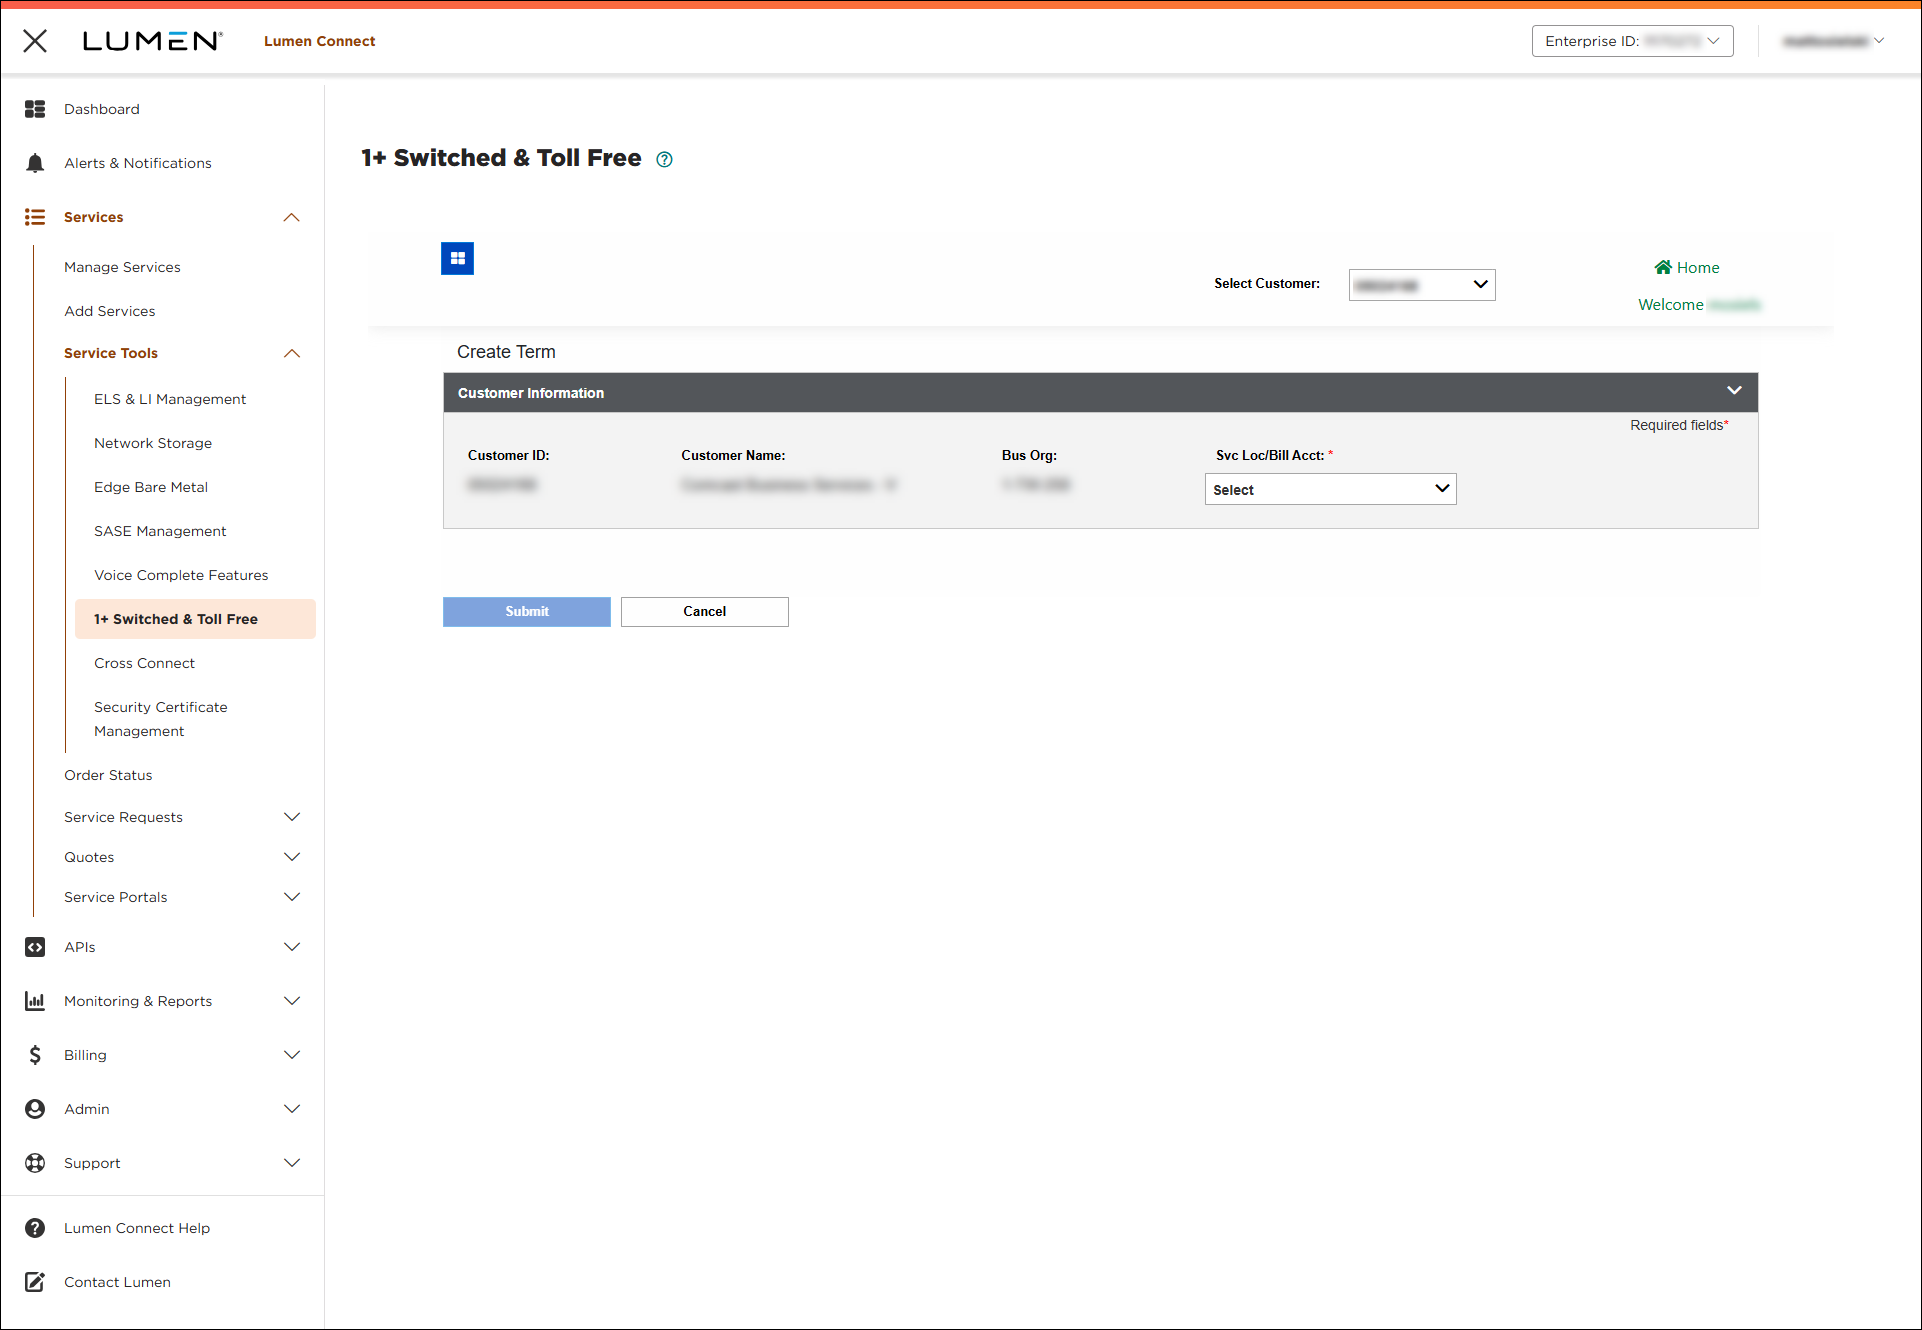This screenshot has height=1330, width=1922.
Task: Open the Select Customer dropdown
Action: click(1421, 285)
